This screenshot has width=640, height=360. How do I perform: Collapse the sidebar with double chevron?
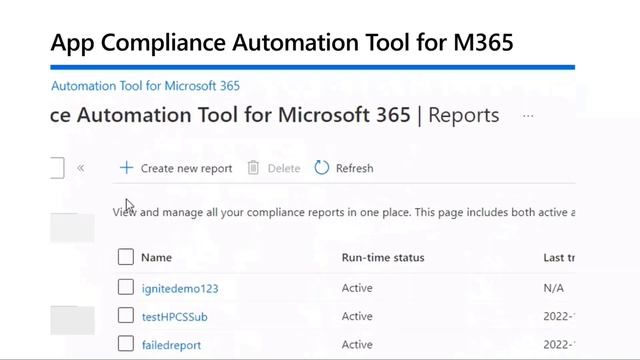click(81, 168)
